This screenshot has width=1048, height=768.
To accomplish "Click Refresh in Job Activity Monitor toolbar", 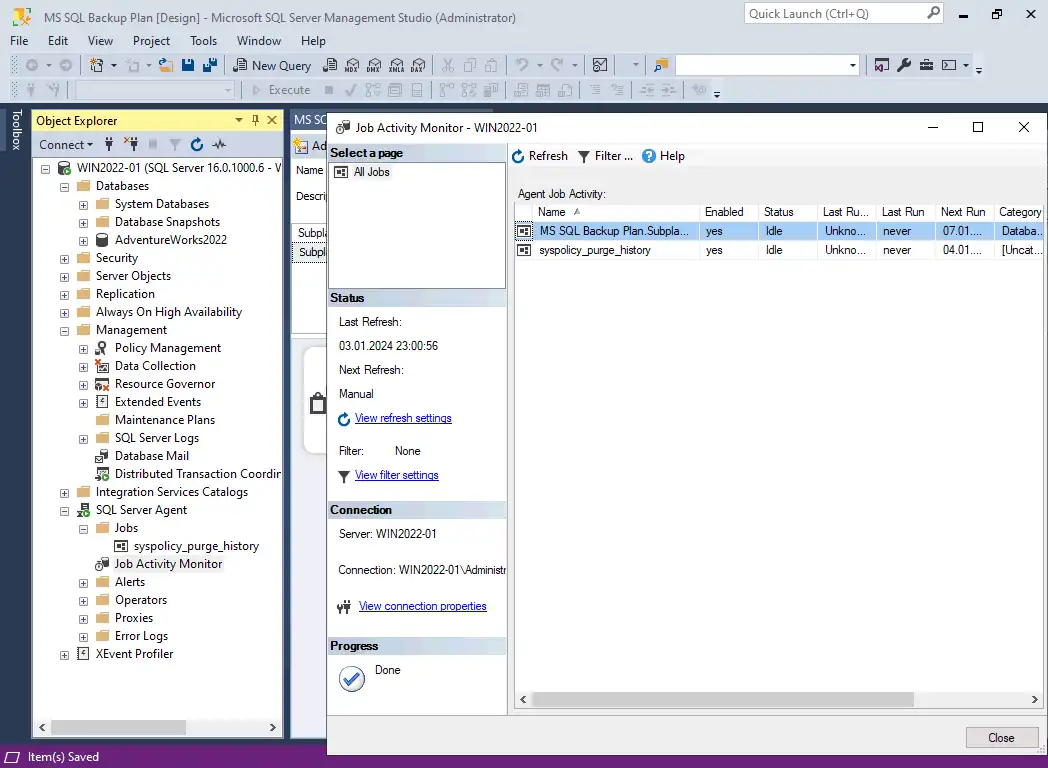I will (539, 156).
